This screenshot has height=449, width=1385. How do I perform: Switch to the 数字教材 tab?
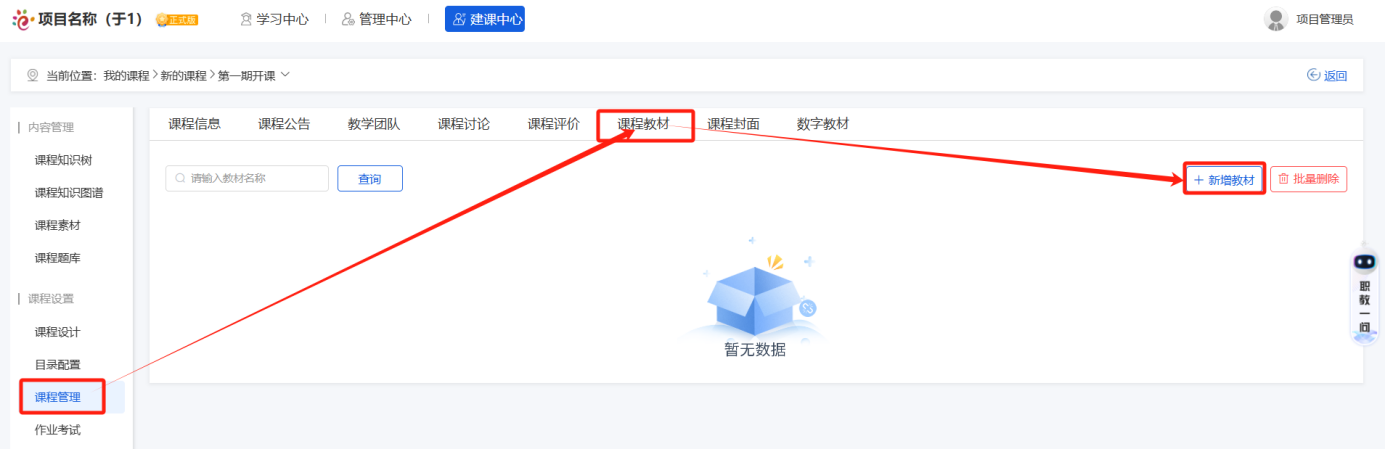click(823, 124)
